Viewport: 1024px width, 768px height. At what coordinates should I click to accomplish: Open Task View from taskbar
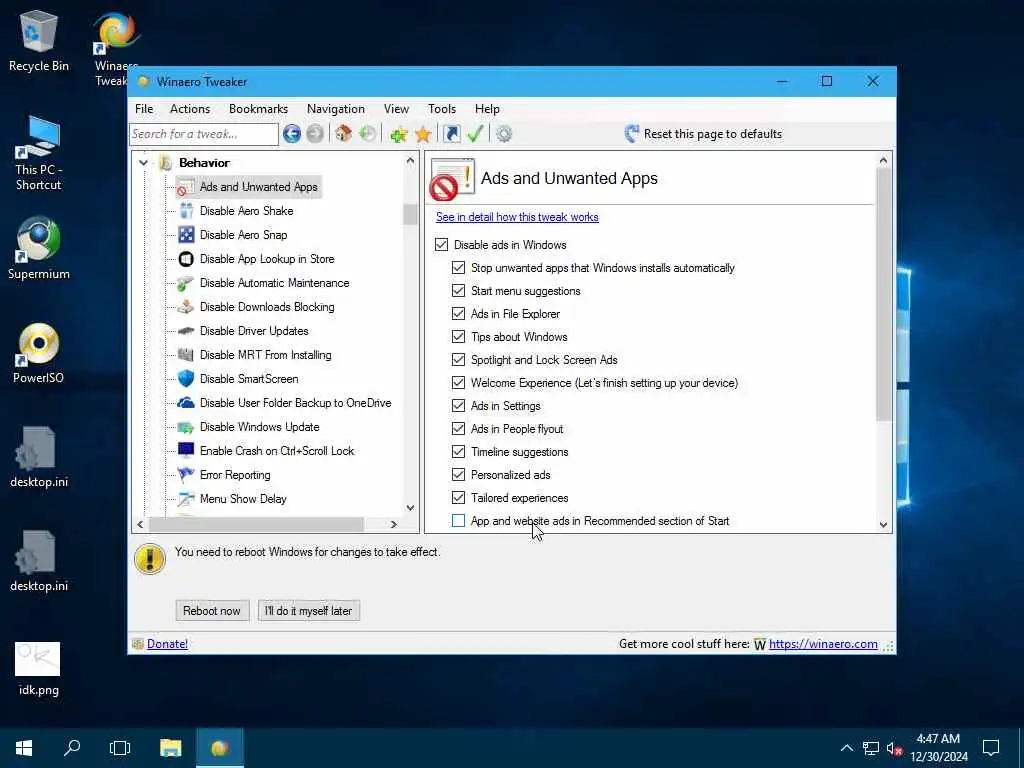tap(120, 748)
